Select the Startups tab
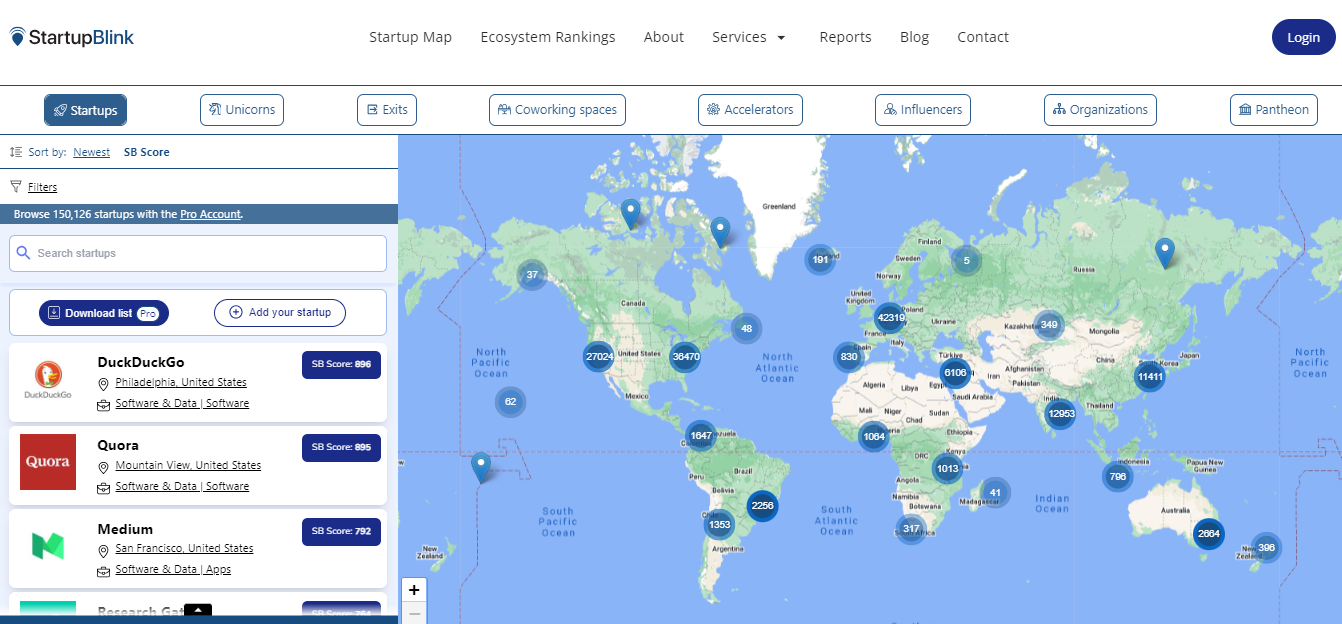This screenshot has height=624, width=1342. pos(86,110)
